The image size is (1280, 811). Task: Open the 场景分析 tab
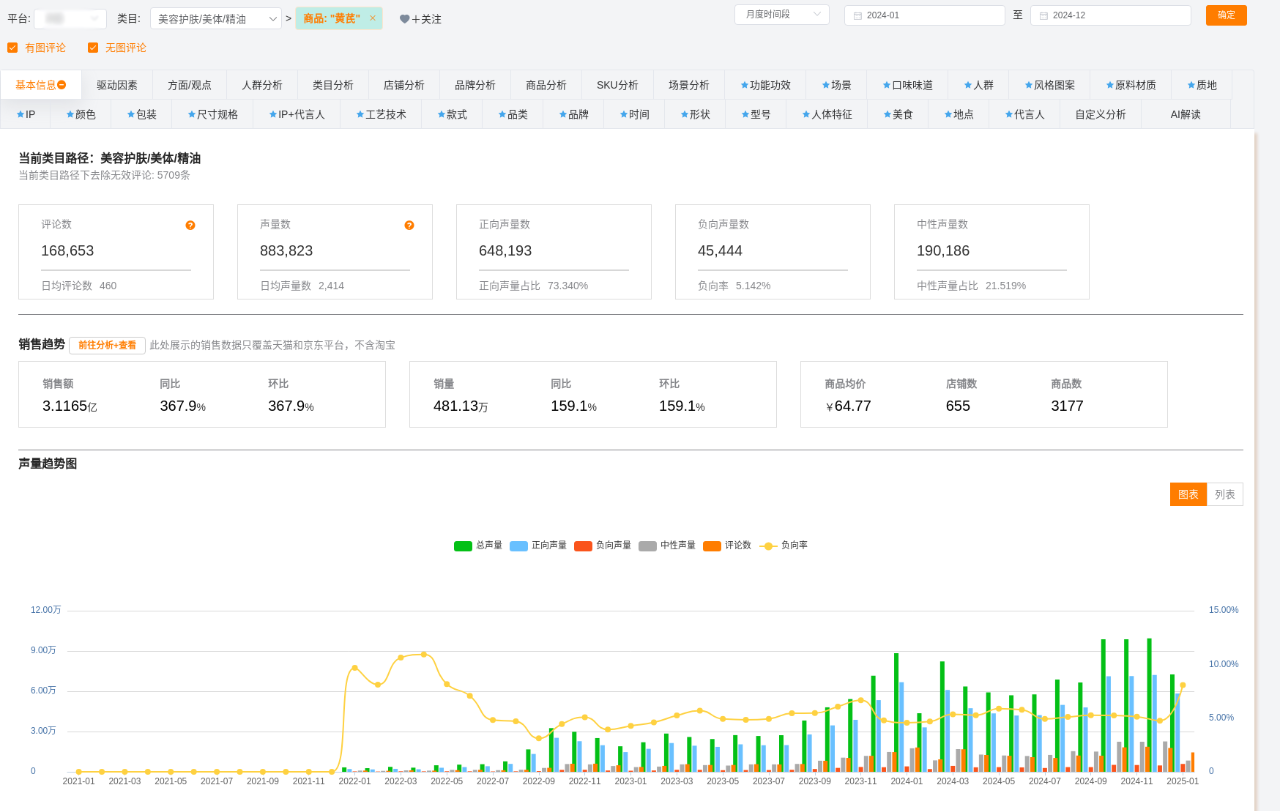click(x=689, y=85)
